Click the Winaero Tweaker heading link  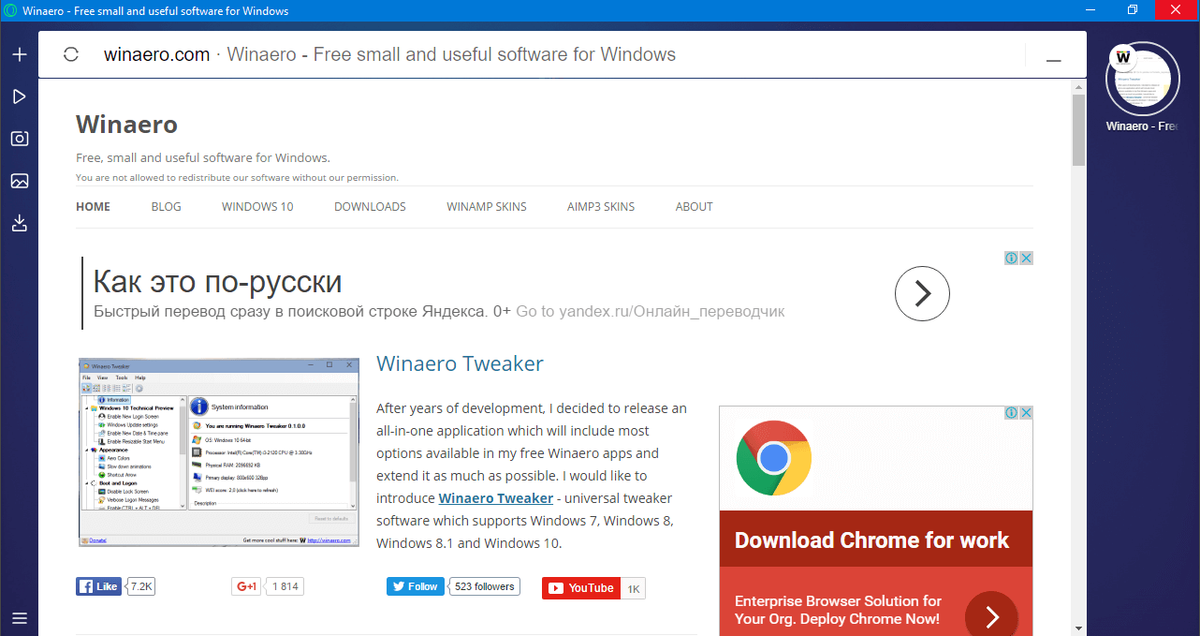(x=460, y=364)
